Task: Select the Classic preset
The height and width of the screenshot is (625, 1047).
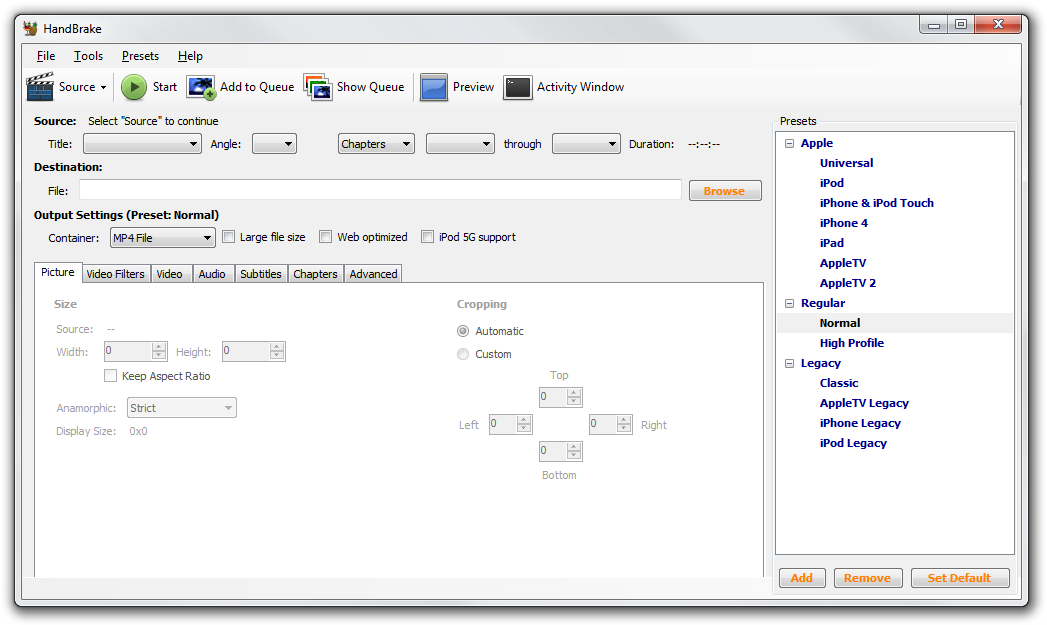Action: [839, 383]
